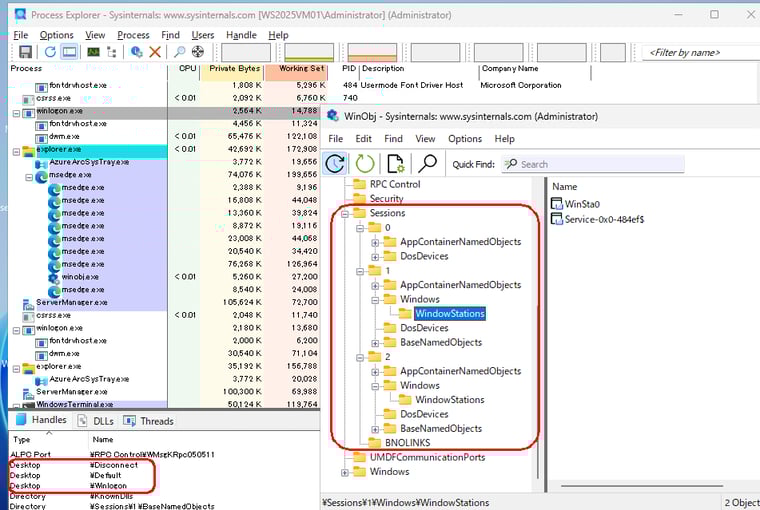Click the Name column header in WinObj list
Screen dimensions: 760x510
pos(565,187)
